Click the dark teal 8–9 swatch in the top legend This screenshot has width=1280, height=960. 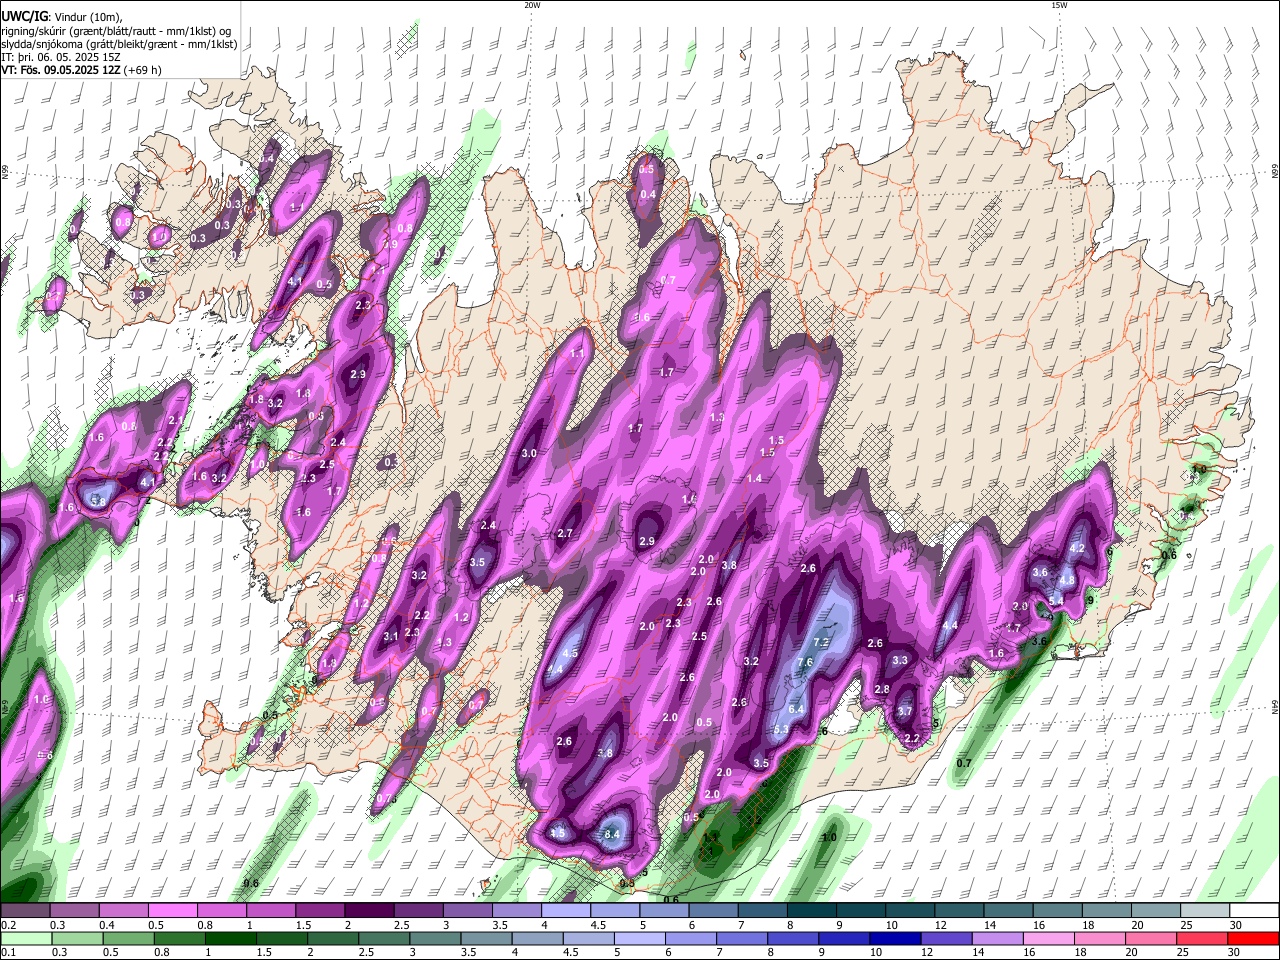pyautogui.click(x=812, y=911)
